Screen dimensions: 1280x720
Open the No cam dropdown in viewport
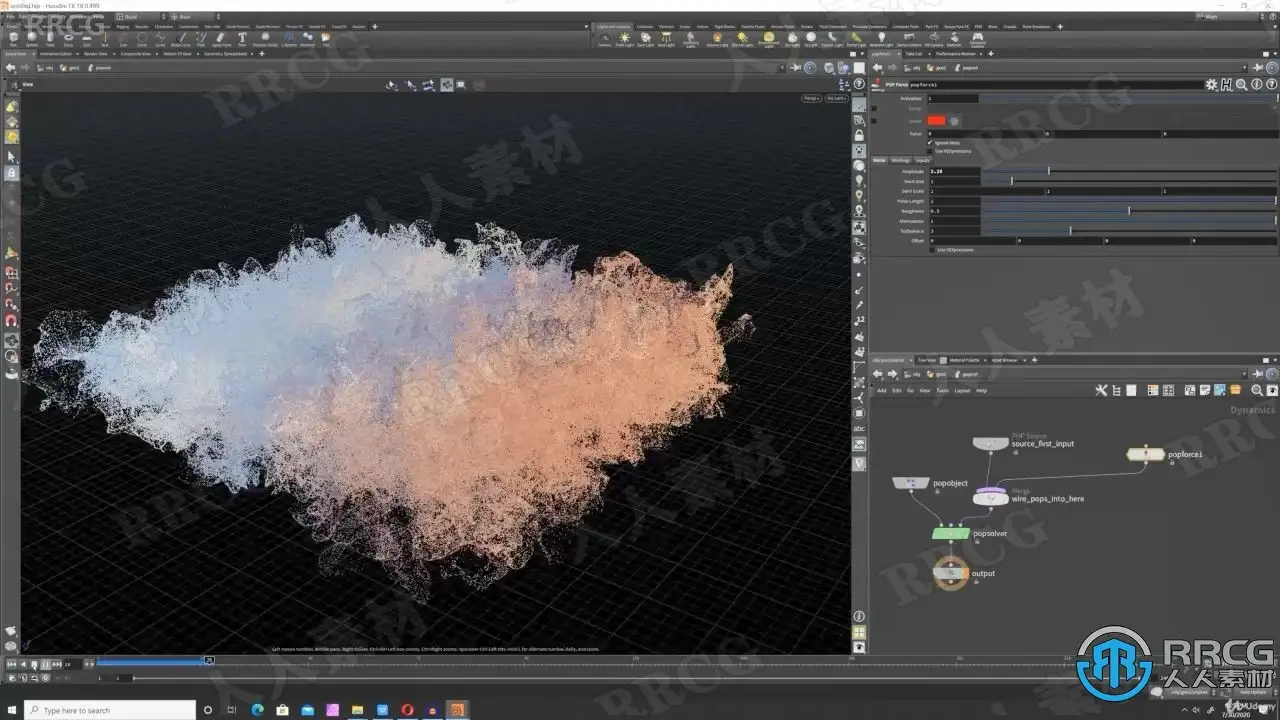coord(836,98)
